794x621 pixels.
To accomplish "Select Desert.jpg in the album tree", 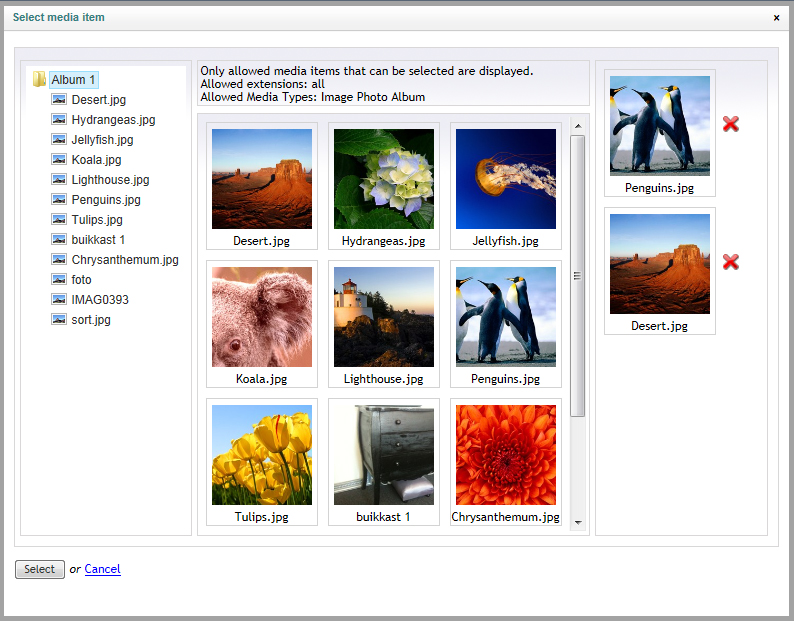I will (99, 100).
